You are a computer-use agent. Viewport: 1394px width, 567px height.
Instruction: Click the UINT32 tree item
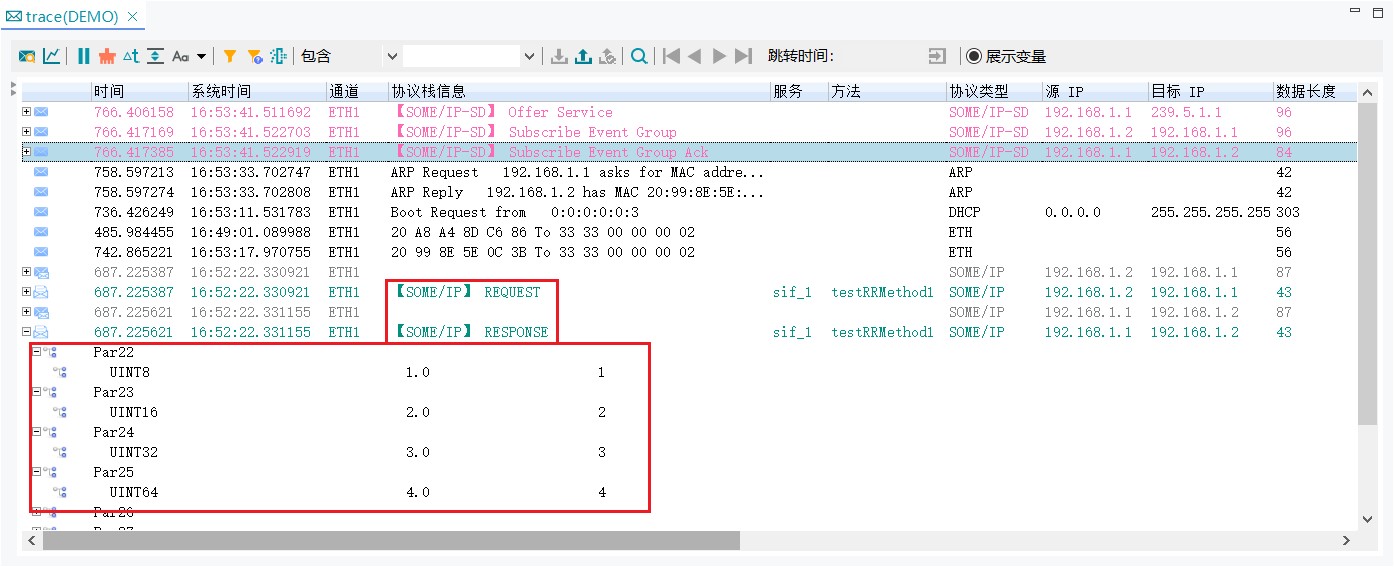tap(134, 452)
